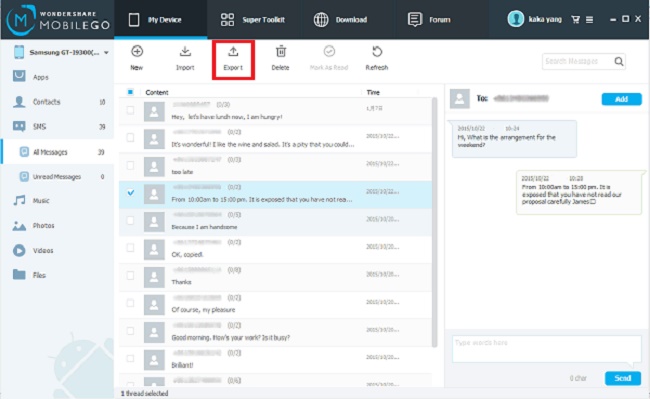The height and width of the screenshot is (399, 650).
Task: Click avatar of 'too late' message
Action: pos(154,167)
